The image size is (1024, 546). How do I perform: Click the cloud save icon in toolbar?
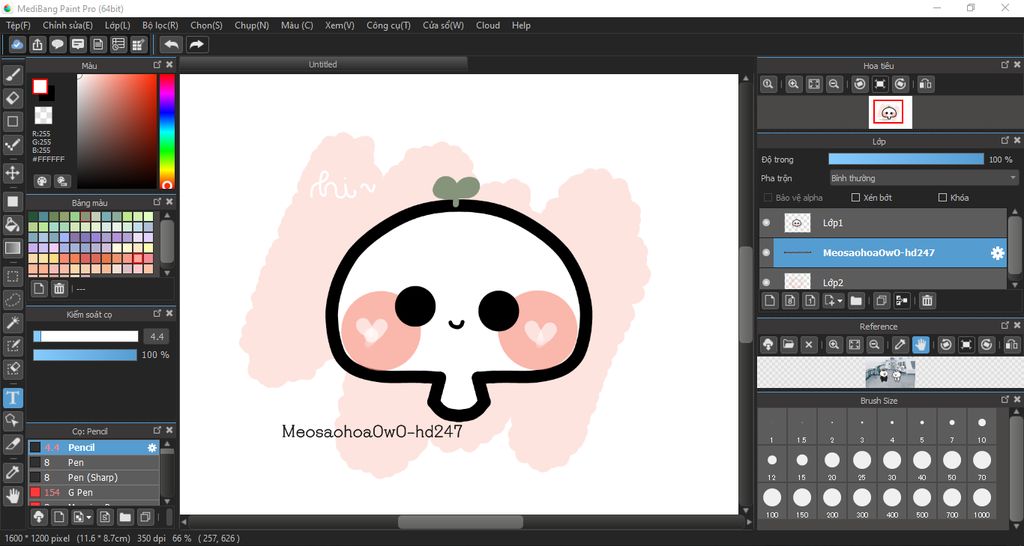point(18,44)
